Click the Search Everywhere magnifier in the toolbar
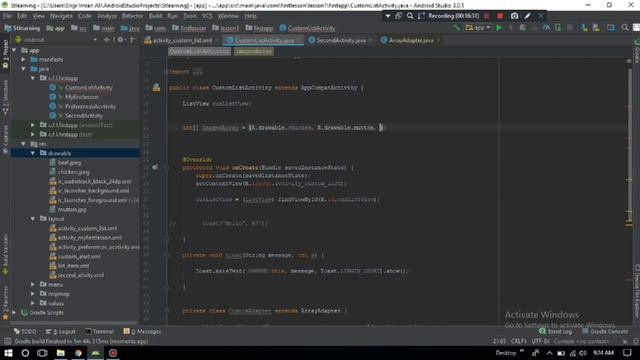 coord(625,28)
